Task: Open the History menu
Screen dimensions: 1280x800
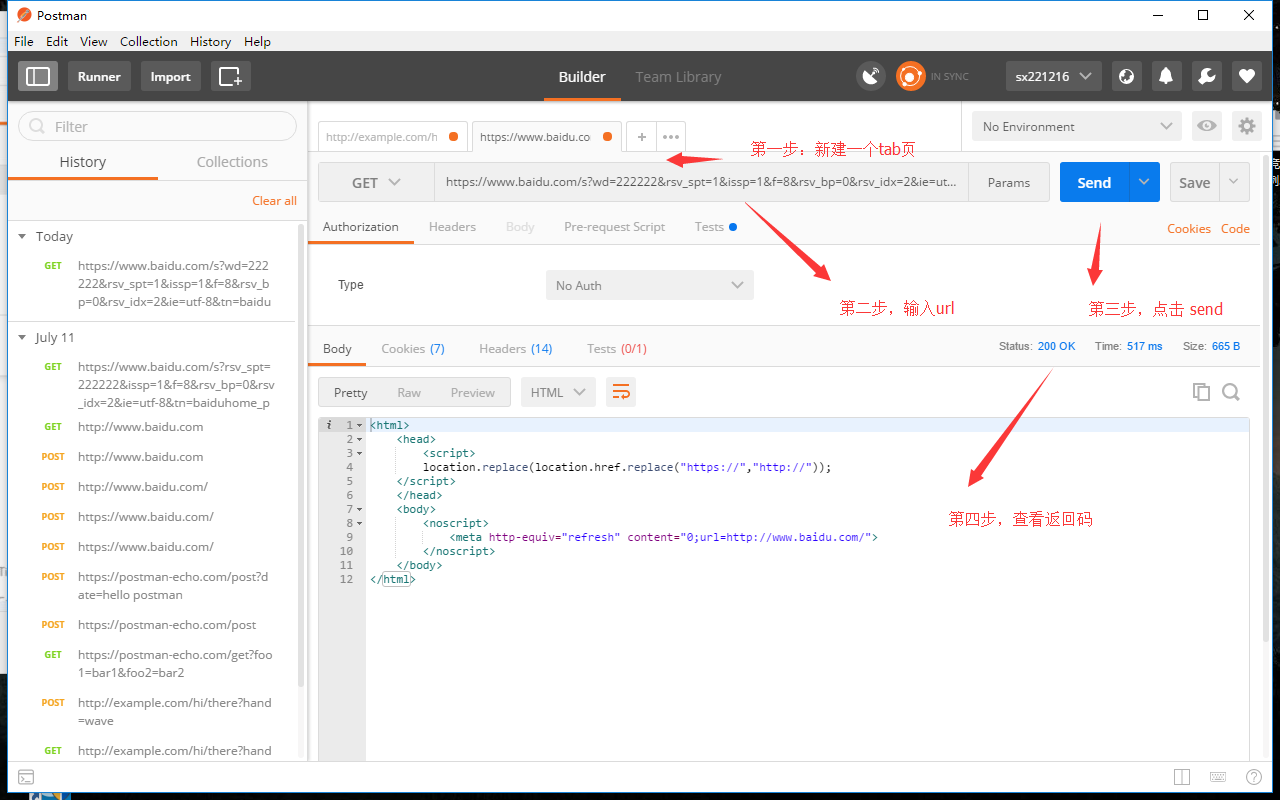Action: (210, 41)
